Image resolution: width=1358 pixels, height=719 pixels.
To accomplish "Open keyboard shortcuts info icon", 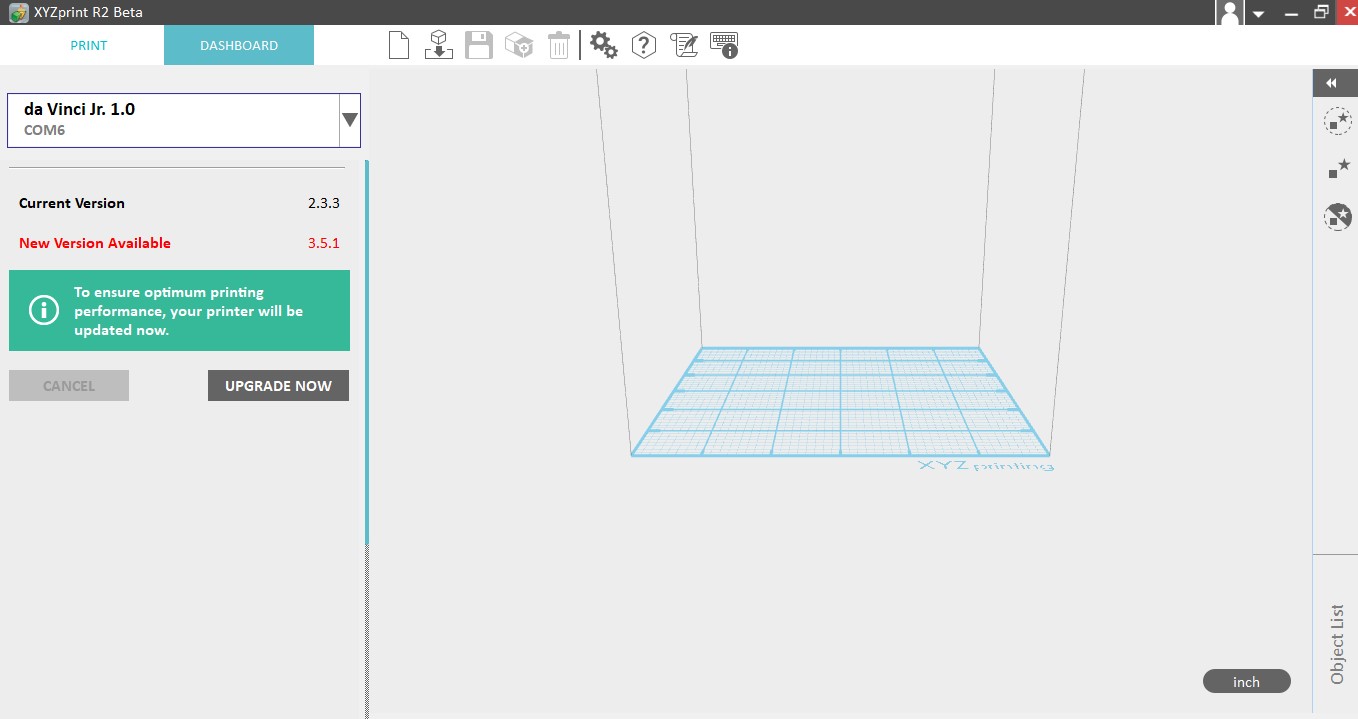I will click(724, 45).
